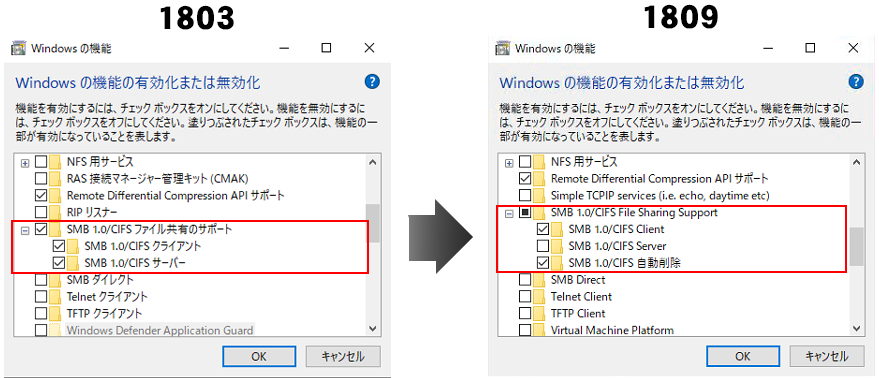The image size is (879, 378).
Task: Enable SMB 1.0/CIFS Server checkbox
Action: pos(543,246)
